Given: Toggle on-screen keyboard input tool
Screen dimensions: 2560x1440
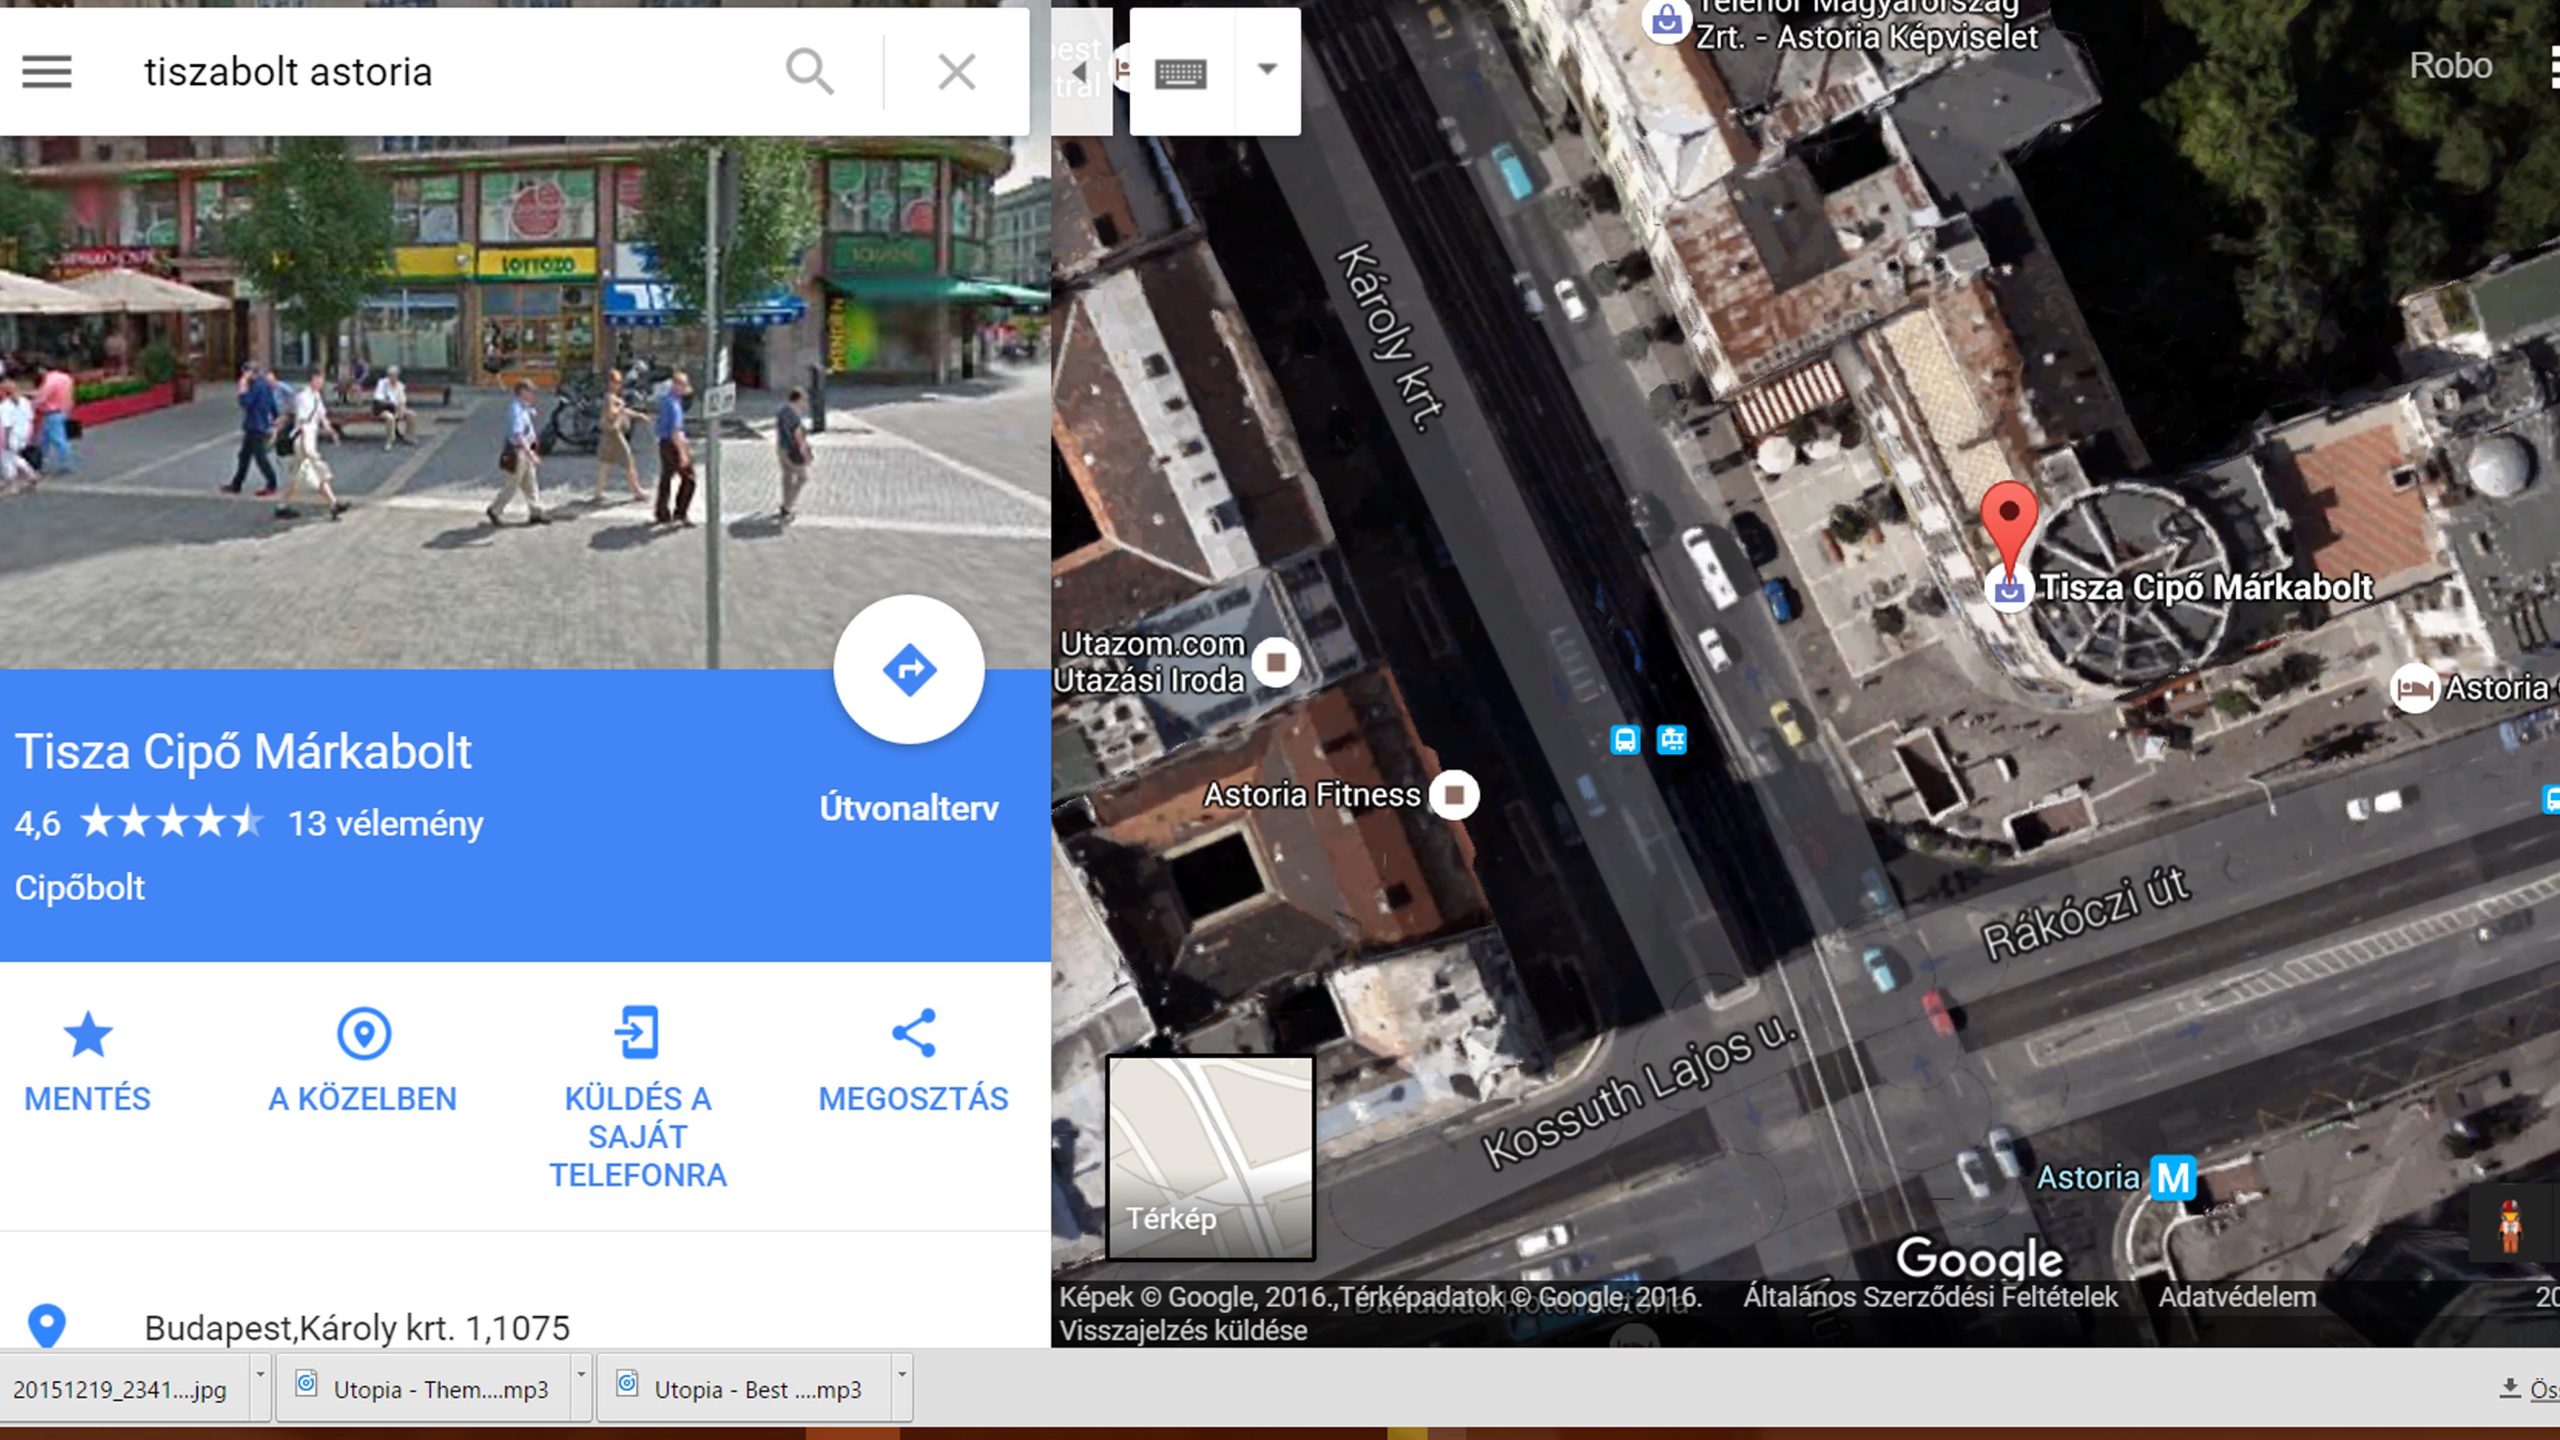Looking at the screenshot, I should pyautogui.click(x=1181, y=72).
